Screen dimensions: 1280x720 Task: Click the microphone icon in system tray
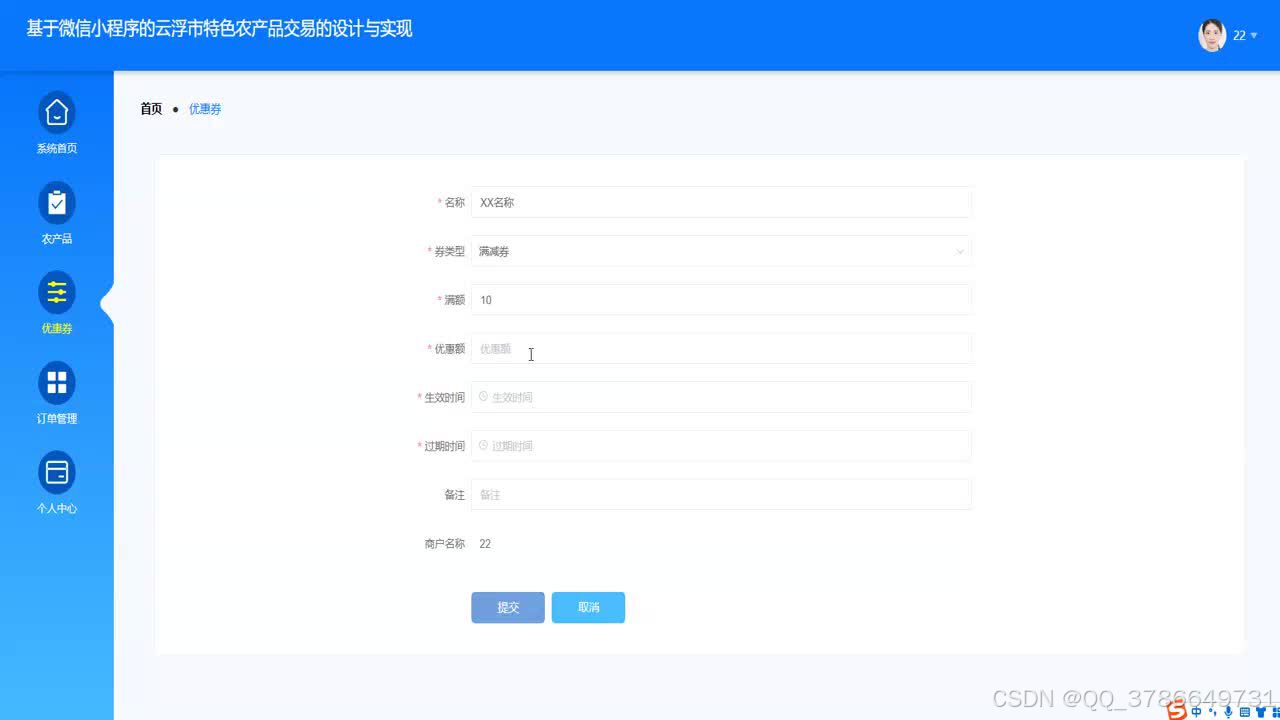click(1228, 712)
